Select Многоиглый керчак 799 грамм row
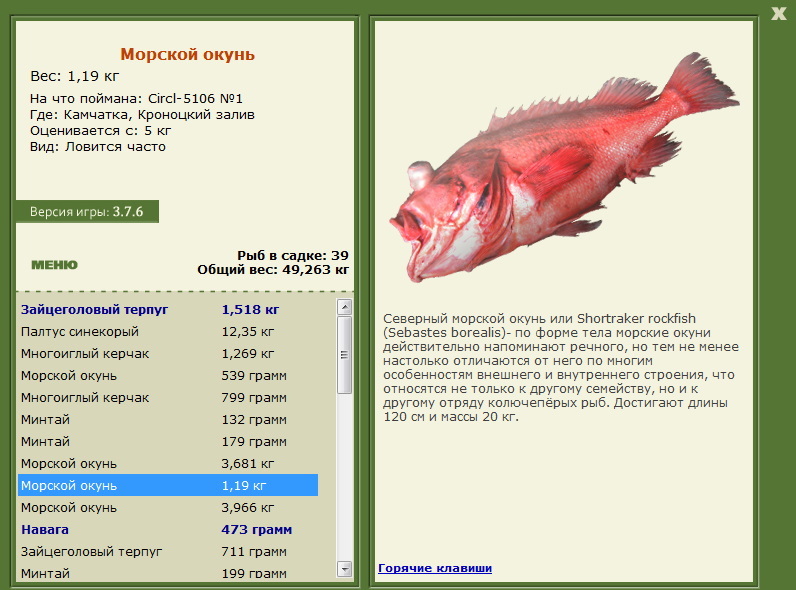796x590 pixels. (x=168, y=398)
